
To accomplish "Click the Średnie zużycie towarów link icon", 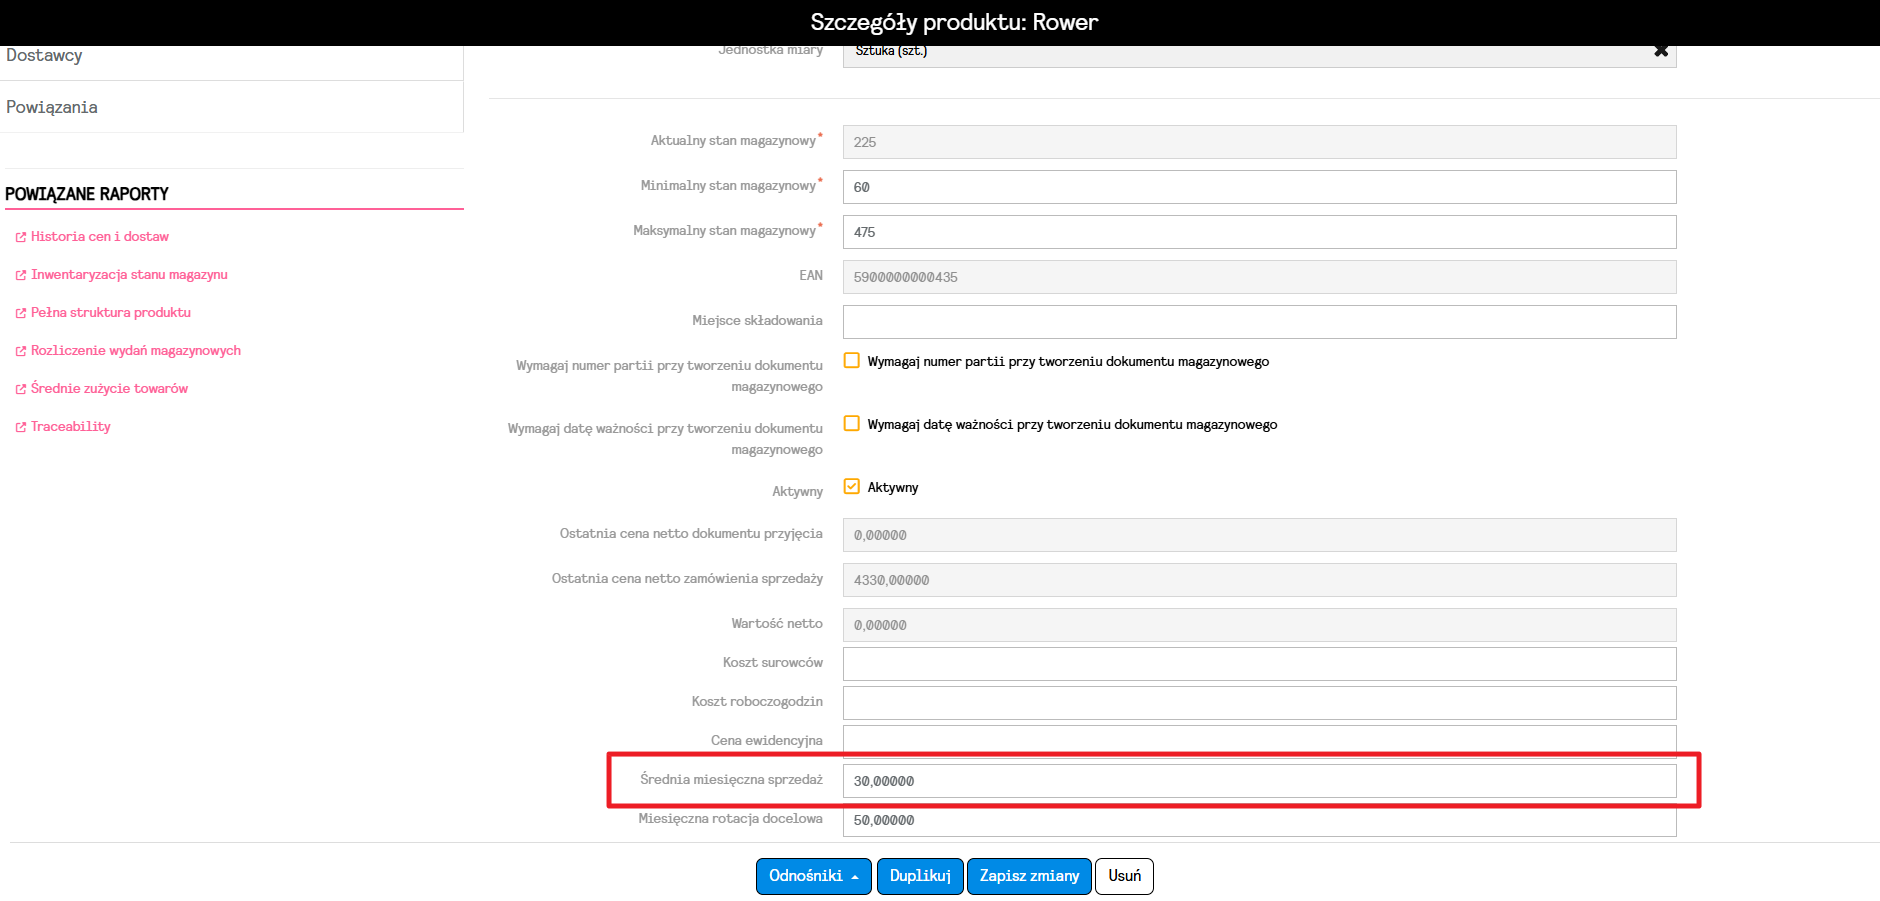I will pyautogui.click(x=20, y=389).
